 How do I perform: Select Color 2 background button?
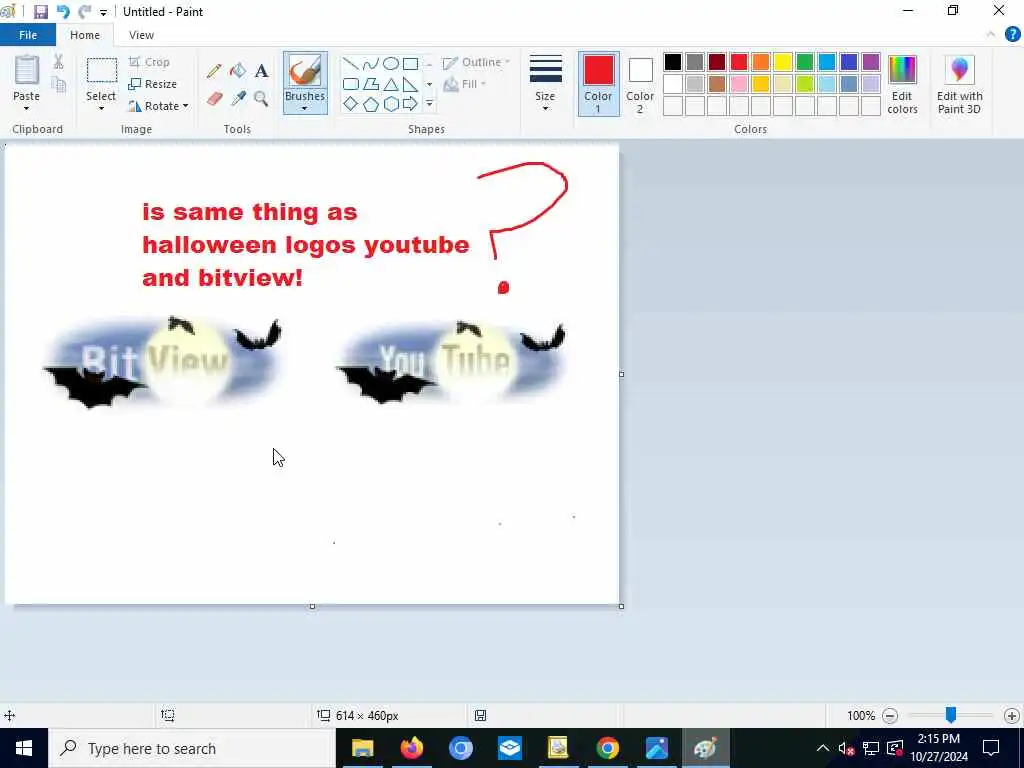[640, 84]
